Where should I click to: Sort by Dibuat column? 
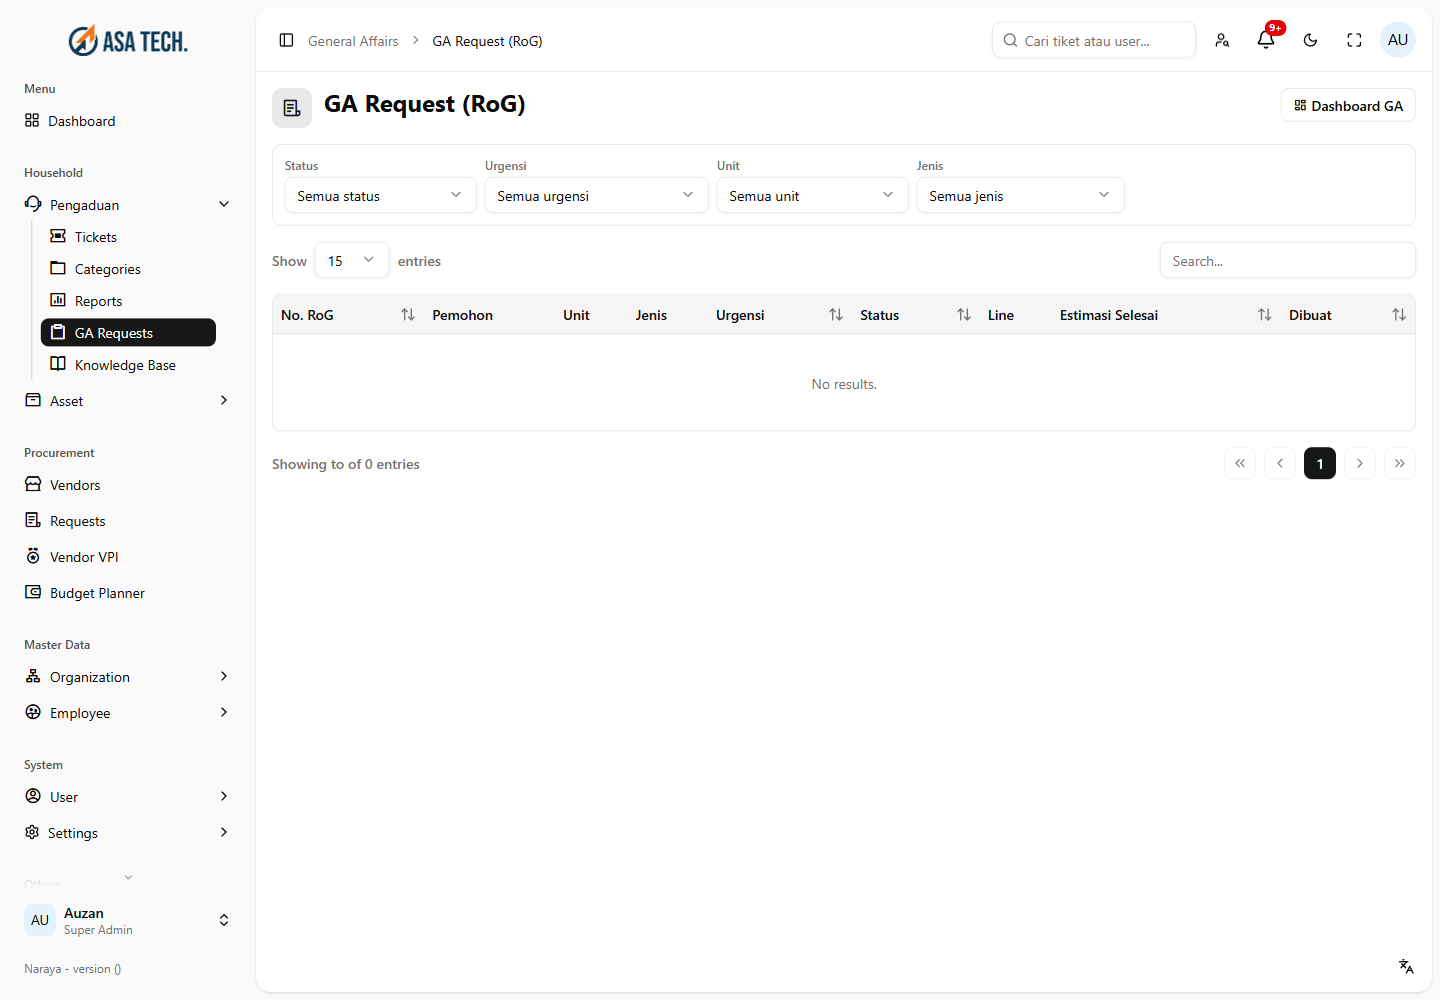tap(1399, 315)
